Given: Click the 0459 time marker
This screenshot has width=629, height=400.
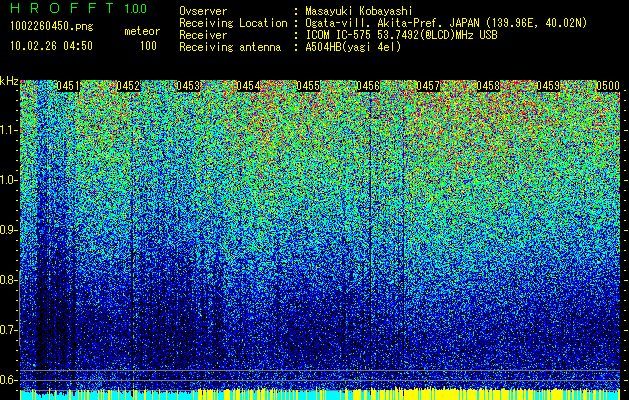Looking at the screenshot, I should 548,86.
